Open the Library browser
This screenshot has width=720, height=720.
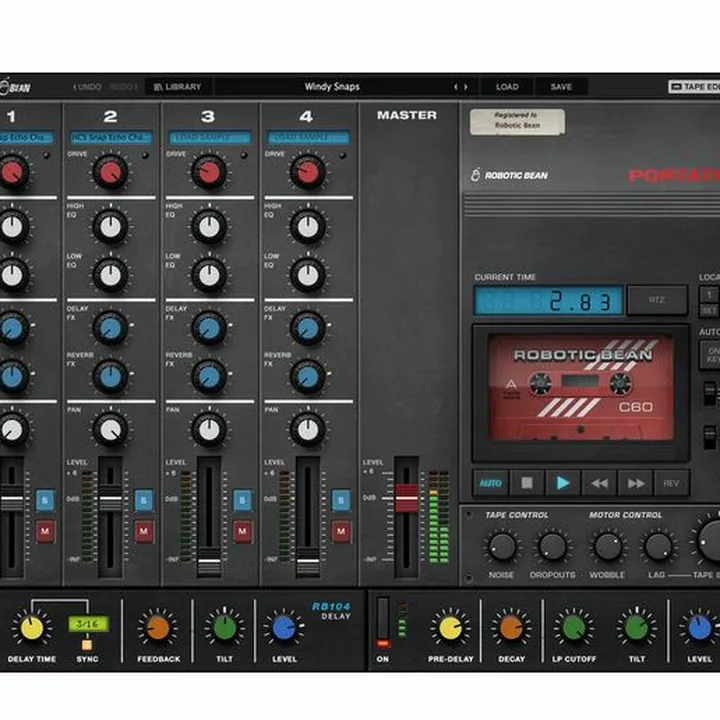tap(178, 87)
